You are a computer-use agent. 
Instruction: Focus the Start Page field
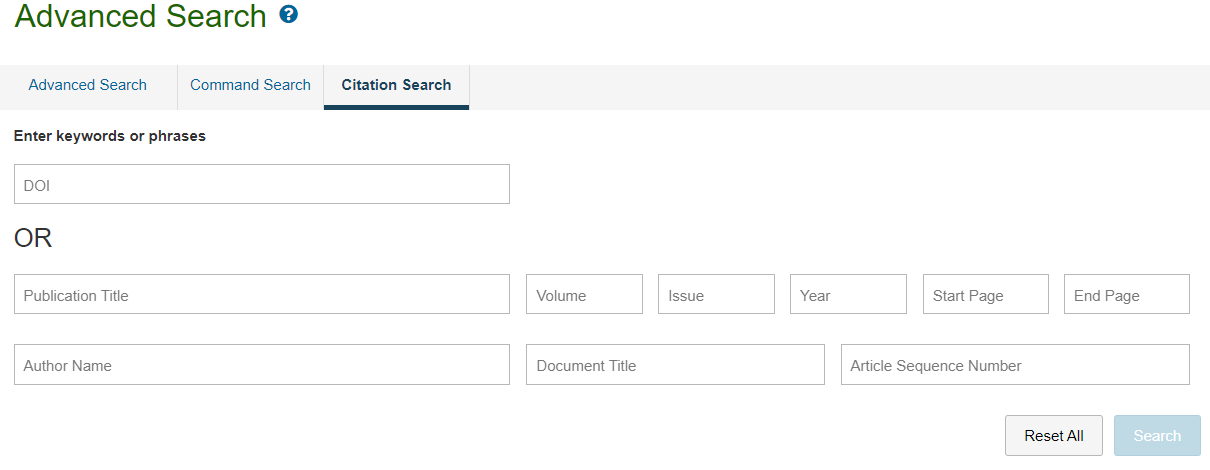[x=986, y=294]
